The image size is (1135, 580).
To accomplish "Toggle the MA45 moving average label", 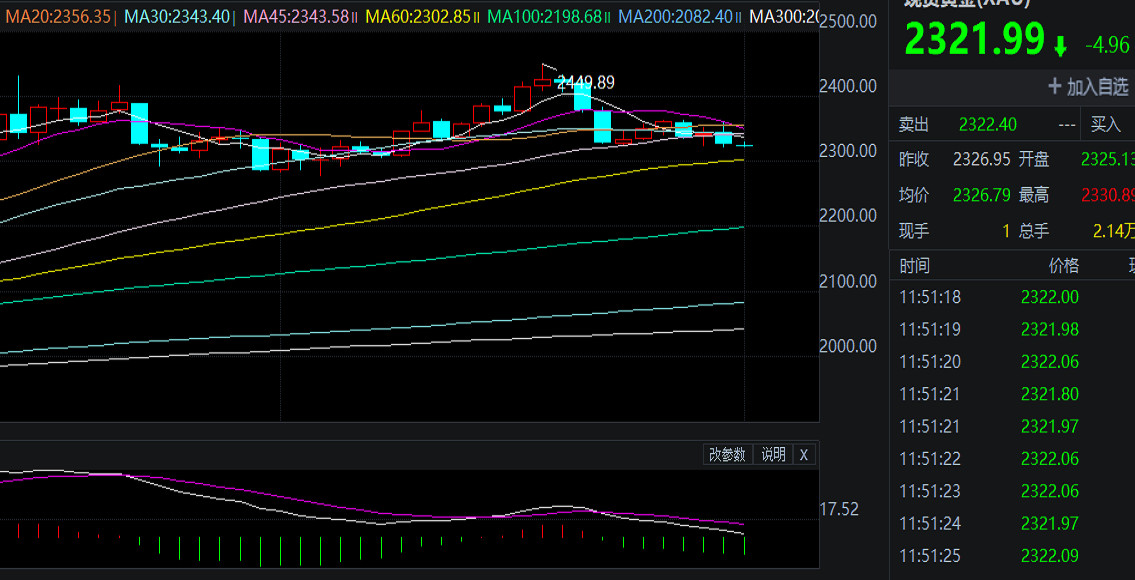I will [296, 17].
